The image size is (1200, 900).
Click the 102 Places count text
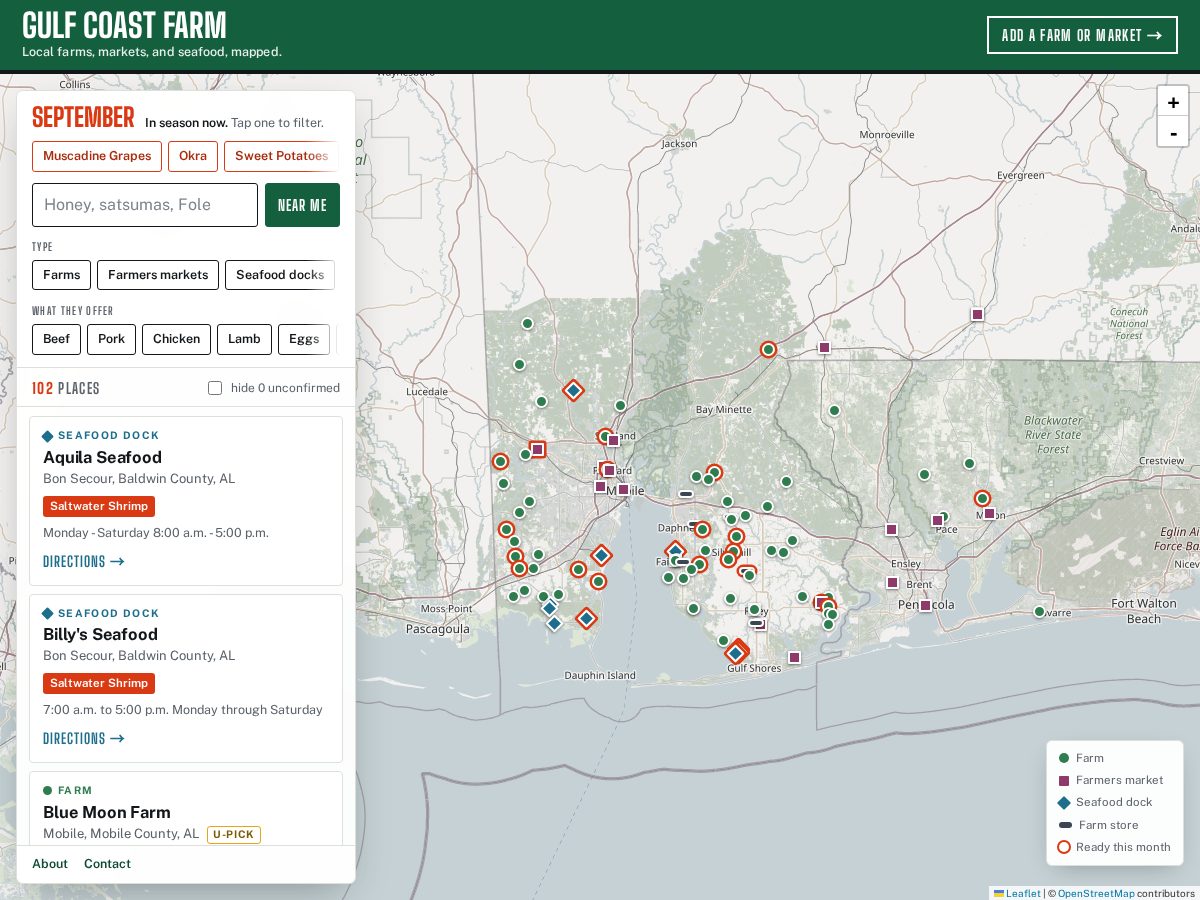pyautogui.click(x=66, y=388)
